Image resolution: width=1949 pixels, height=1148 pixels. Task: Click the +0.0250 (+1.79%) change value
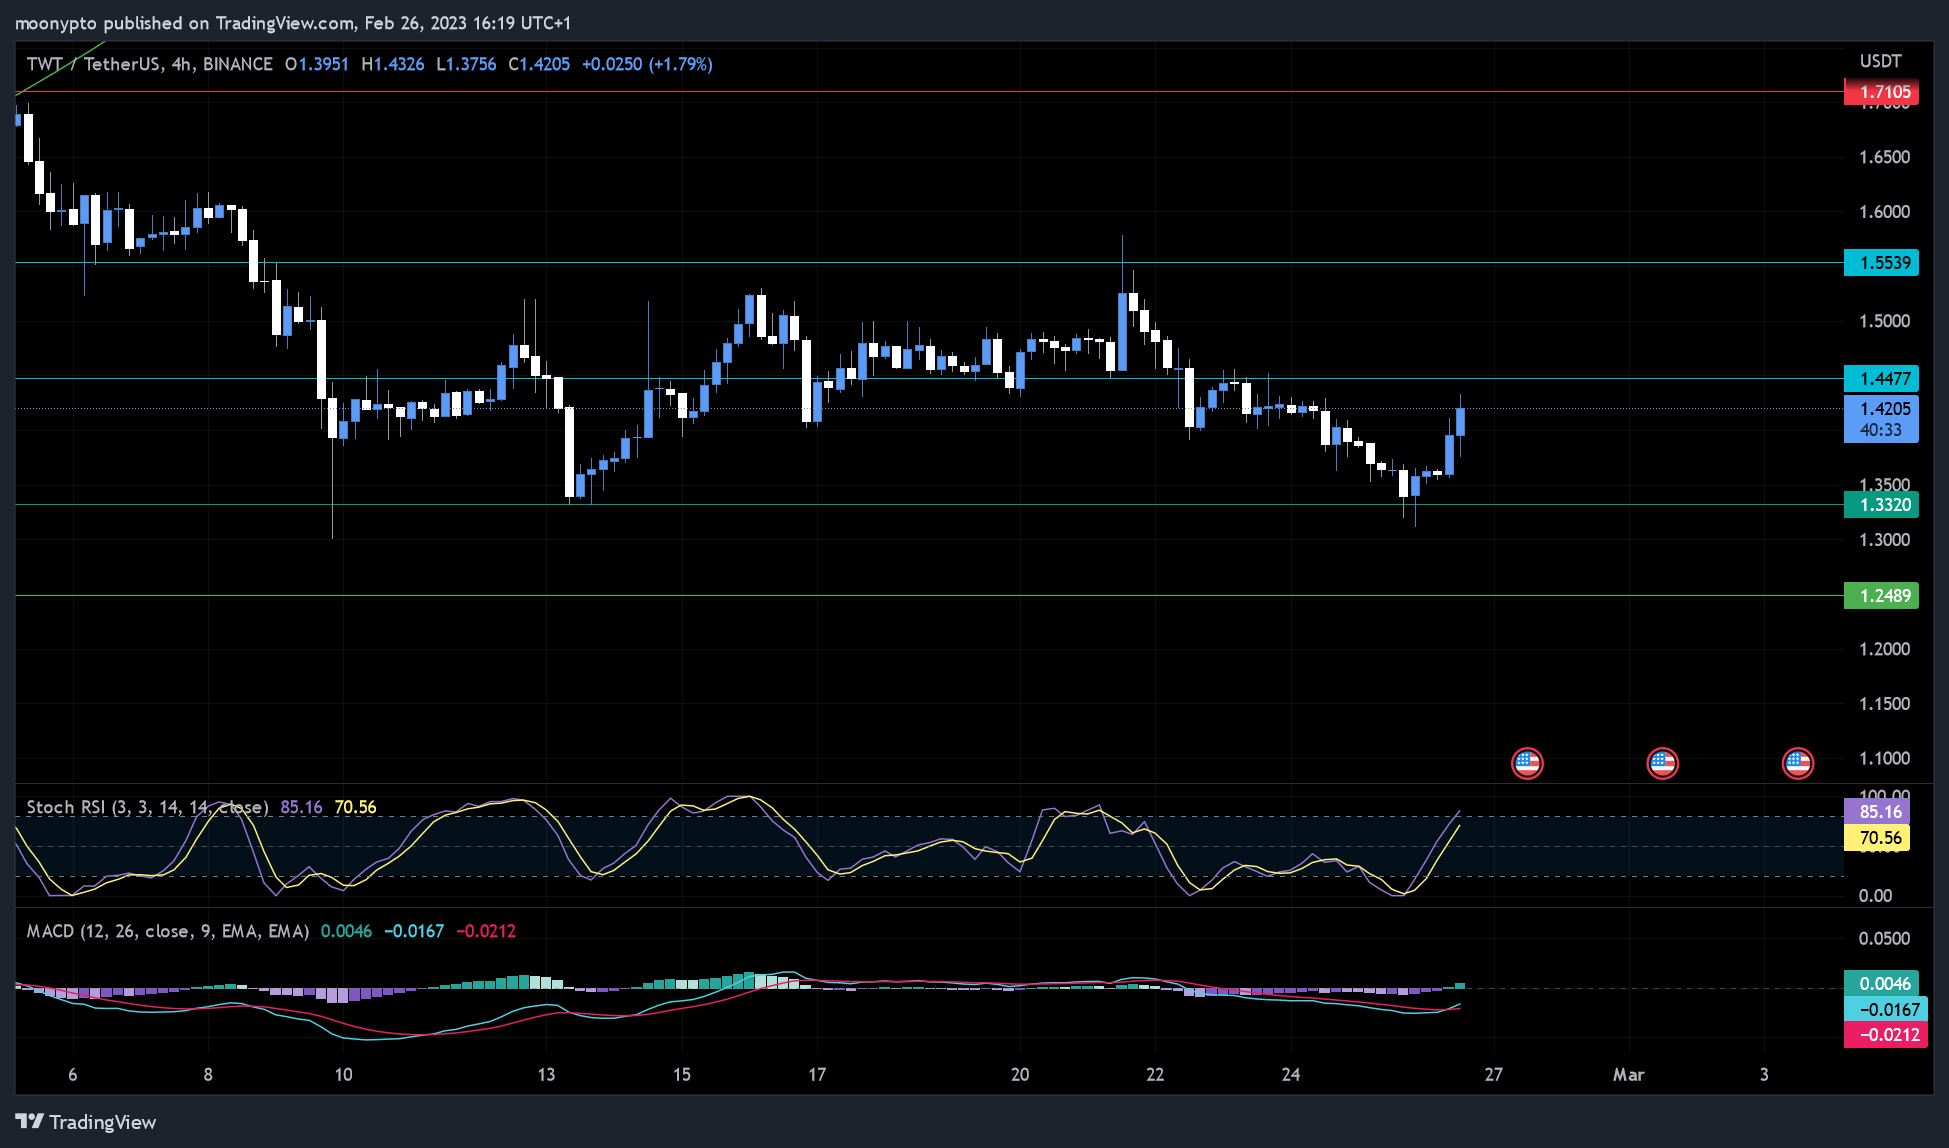(647, 64)
